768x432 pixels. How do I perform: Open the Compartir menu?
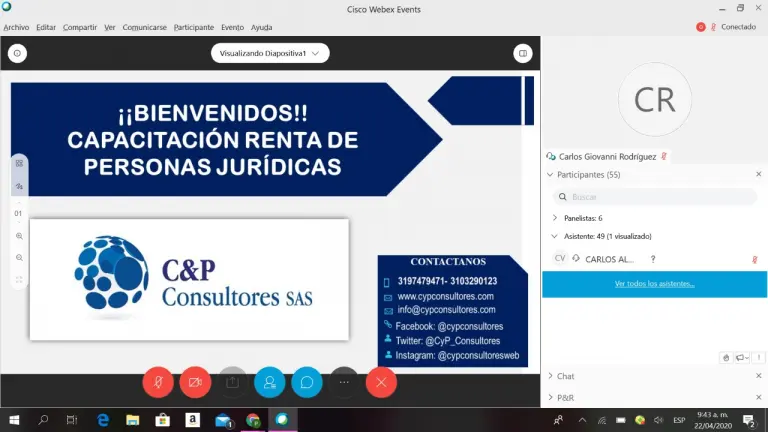pos(80,27)
